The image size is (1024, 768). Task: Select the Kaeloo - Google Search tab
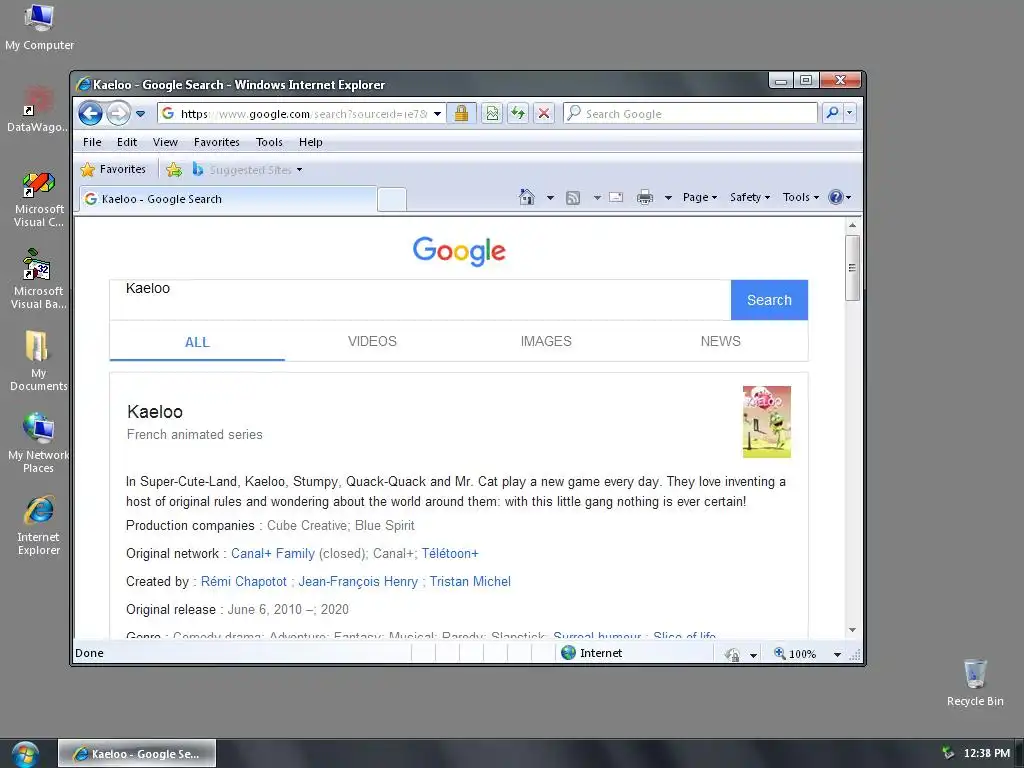(228, 199)
